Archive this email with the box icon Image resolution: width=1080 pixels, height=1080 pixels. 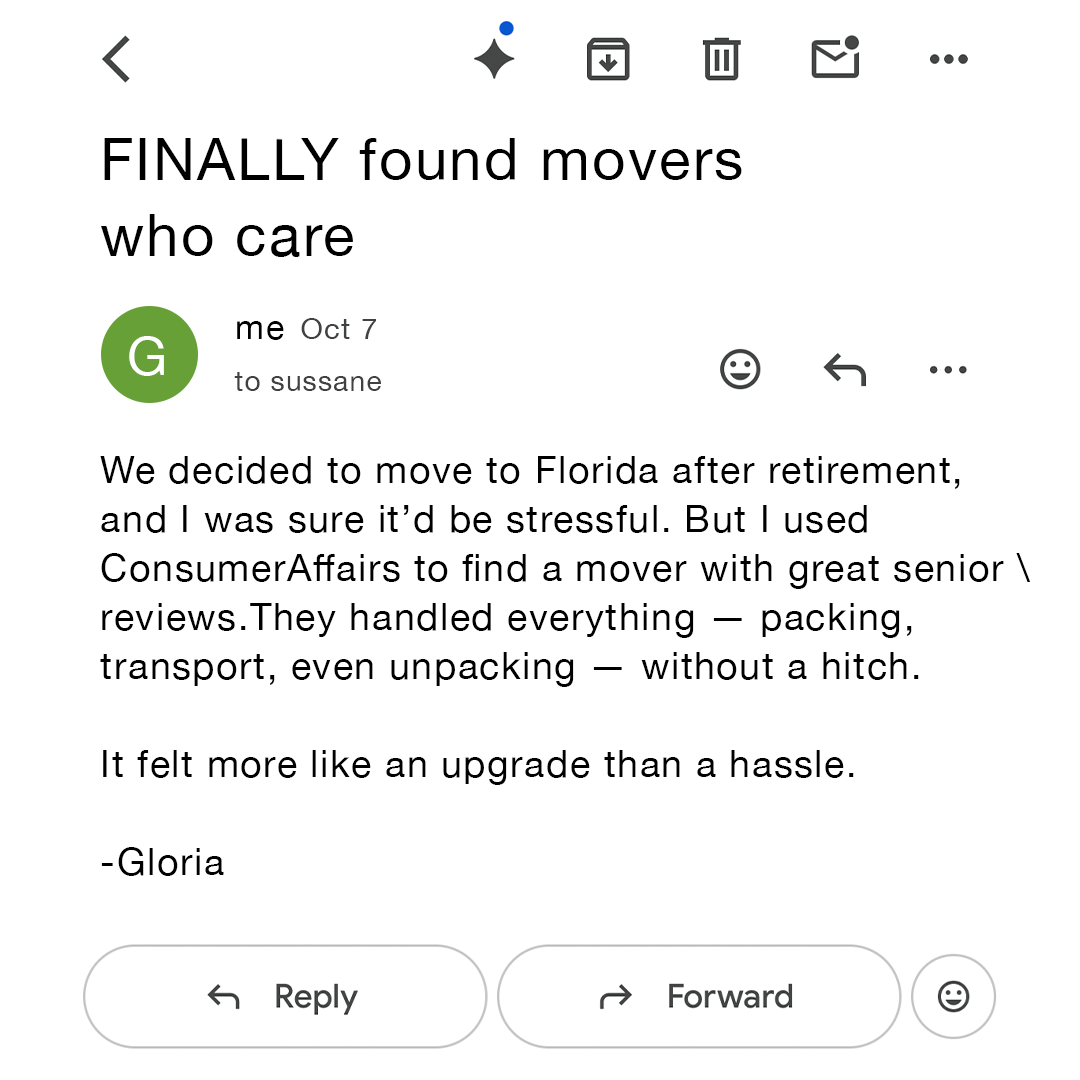(608, 59)
